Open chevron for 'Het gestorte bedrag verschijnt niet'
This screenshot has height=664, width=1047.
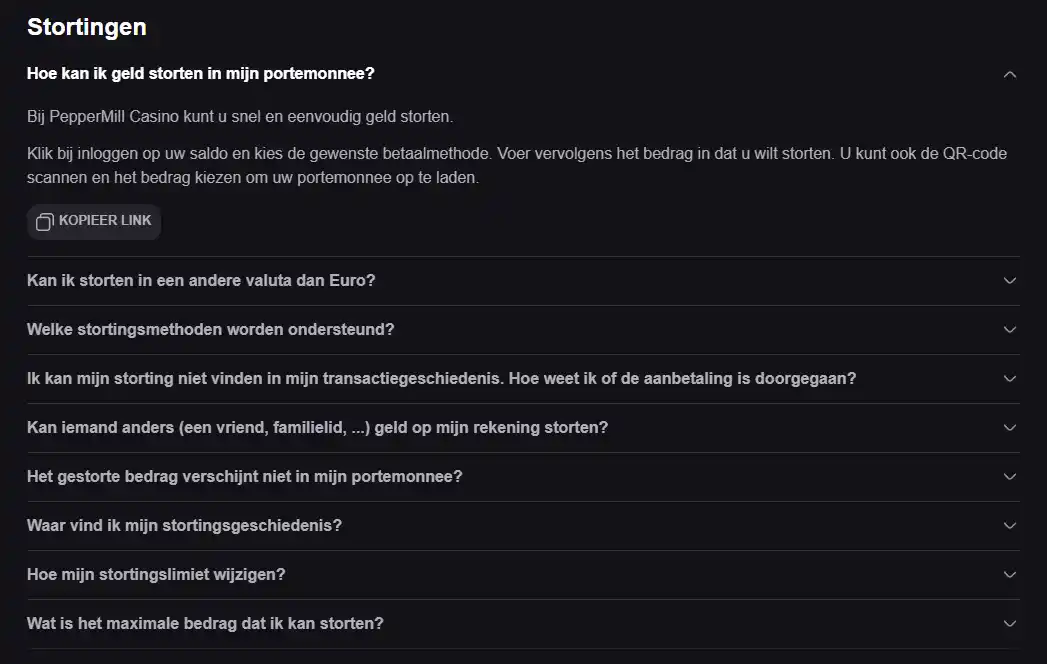pos(1010,476)
